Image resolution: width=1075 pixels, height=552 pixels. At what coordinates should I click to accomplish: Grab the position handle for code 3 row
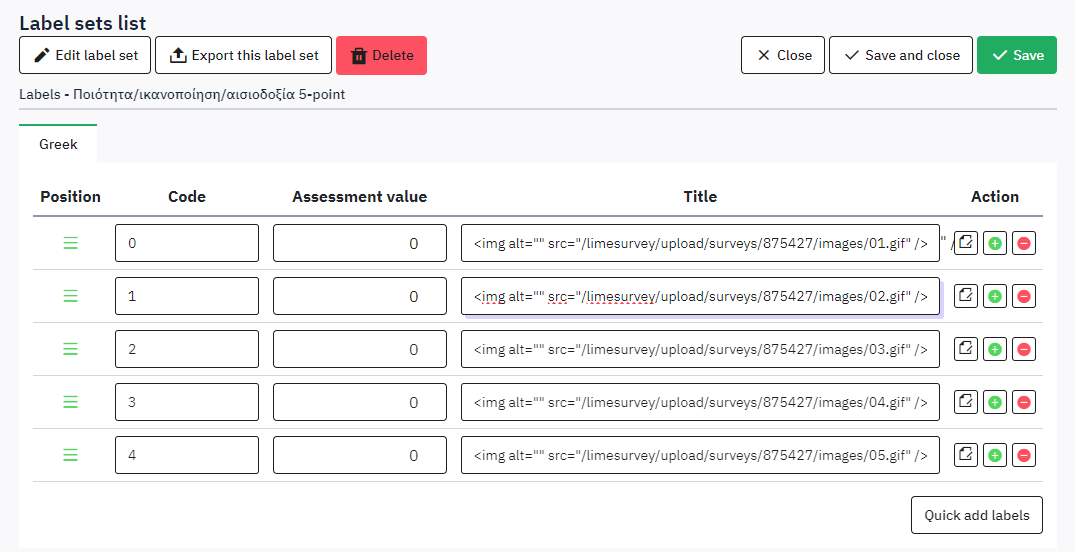pyautogui.click(x=71, y=402)
